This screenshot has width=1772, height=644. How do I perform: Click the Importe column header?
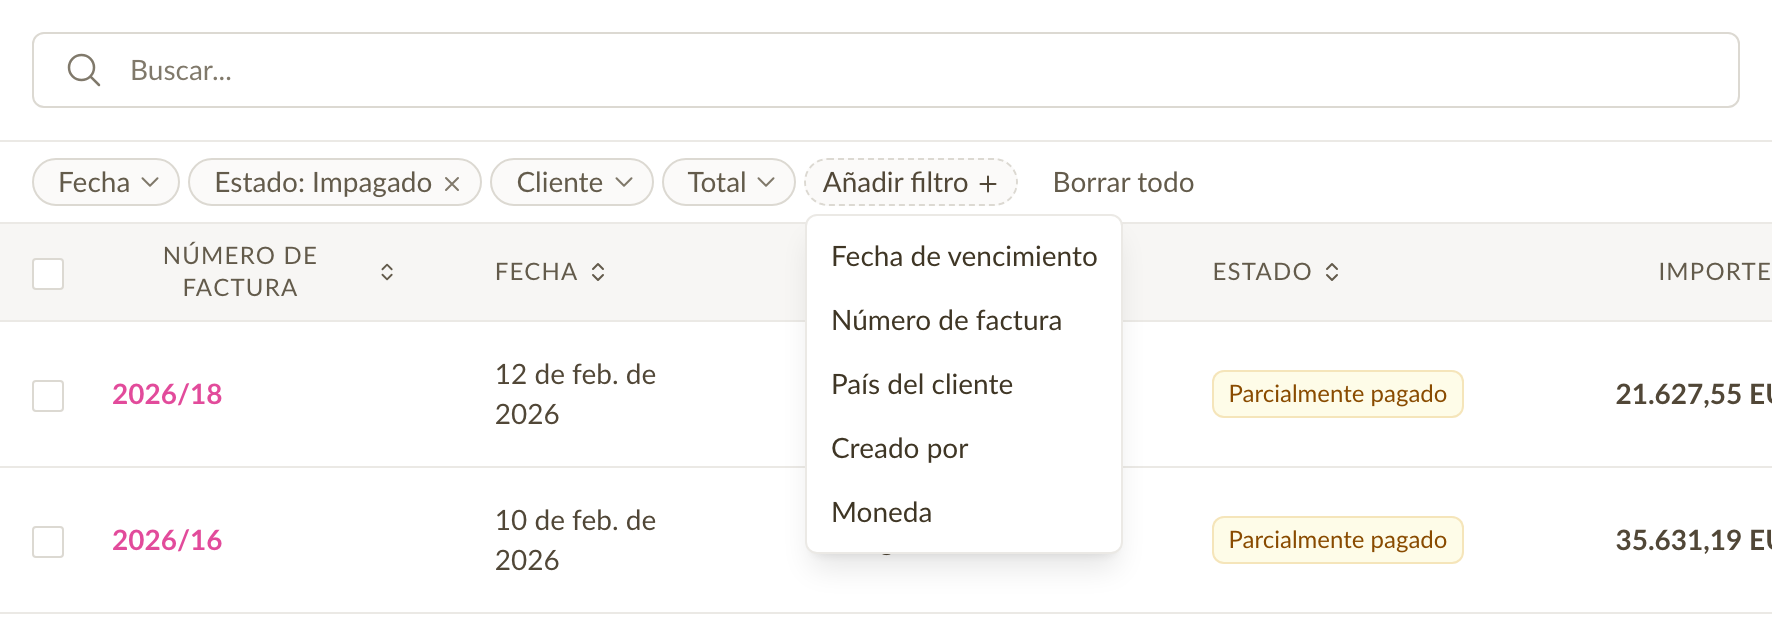click(x=1714, y=272)
